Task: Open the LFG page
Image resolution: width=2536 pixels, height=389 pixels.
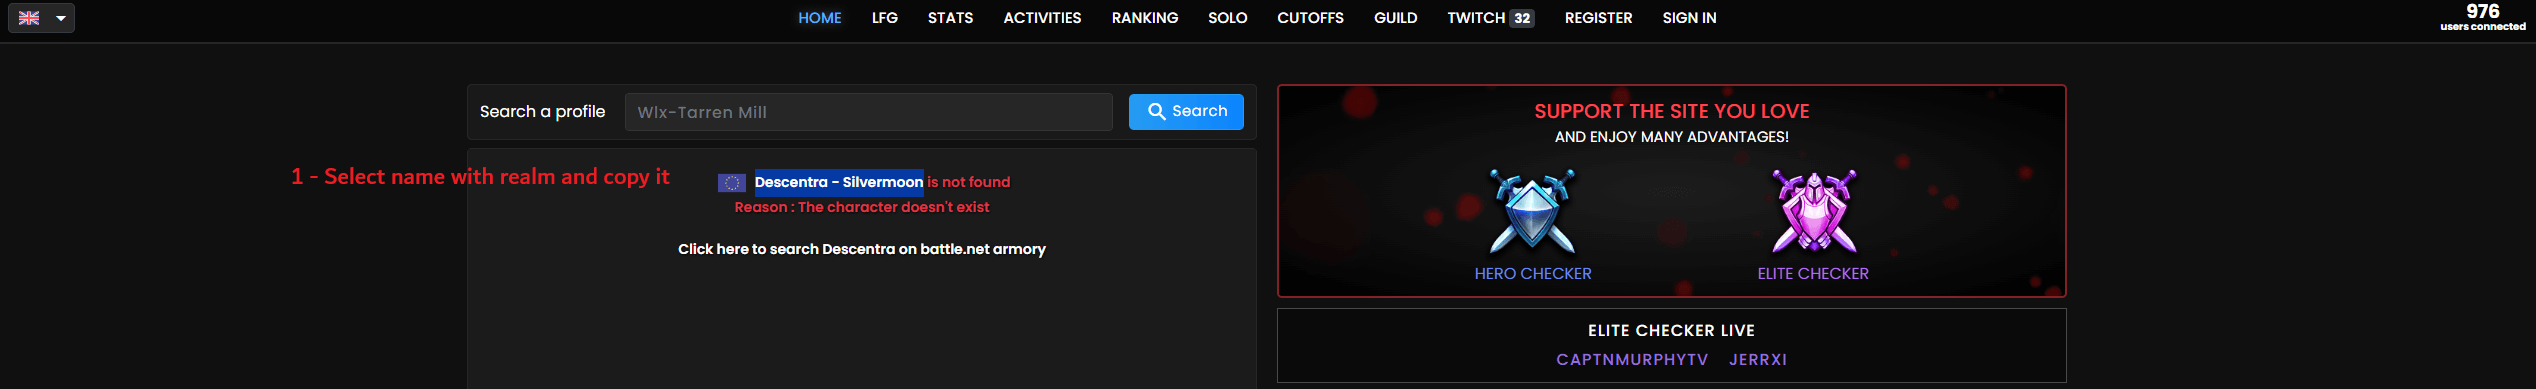Action: click(x=884, y=18)
